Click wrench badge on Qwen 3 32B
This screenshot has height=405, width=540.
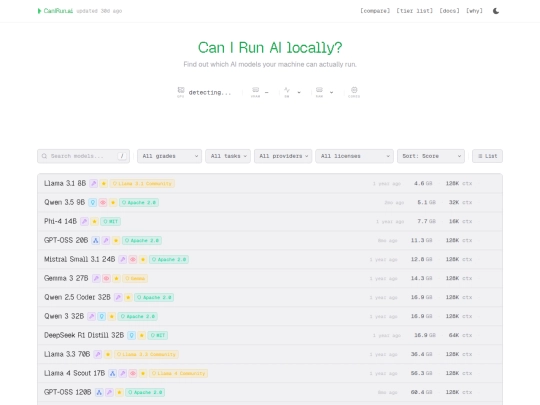tap(91, 316)
